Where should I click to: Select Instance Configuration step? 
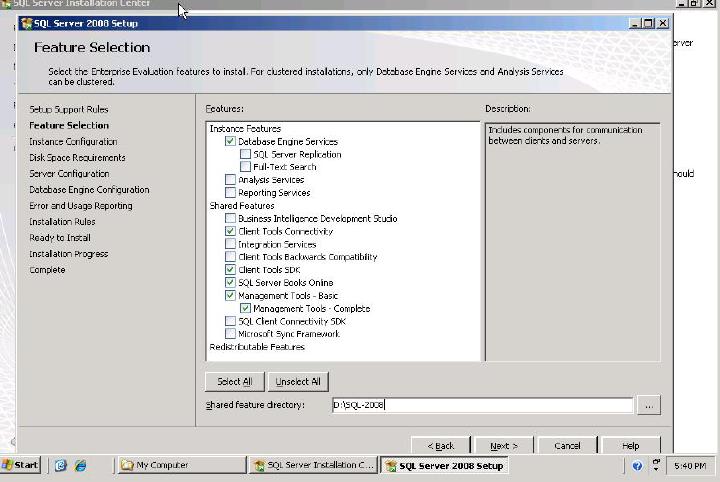[73, 141]
